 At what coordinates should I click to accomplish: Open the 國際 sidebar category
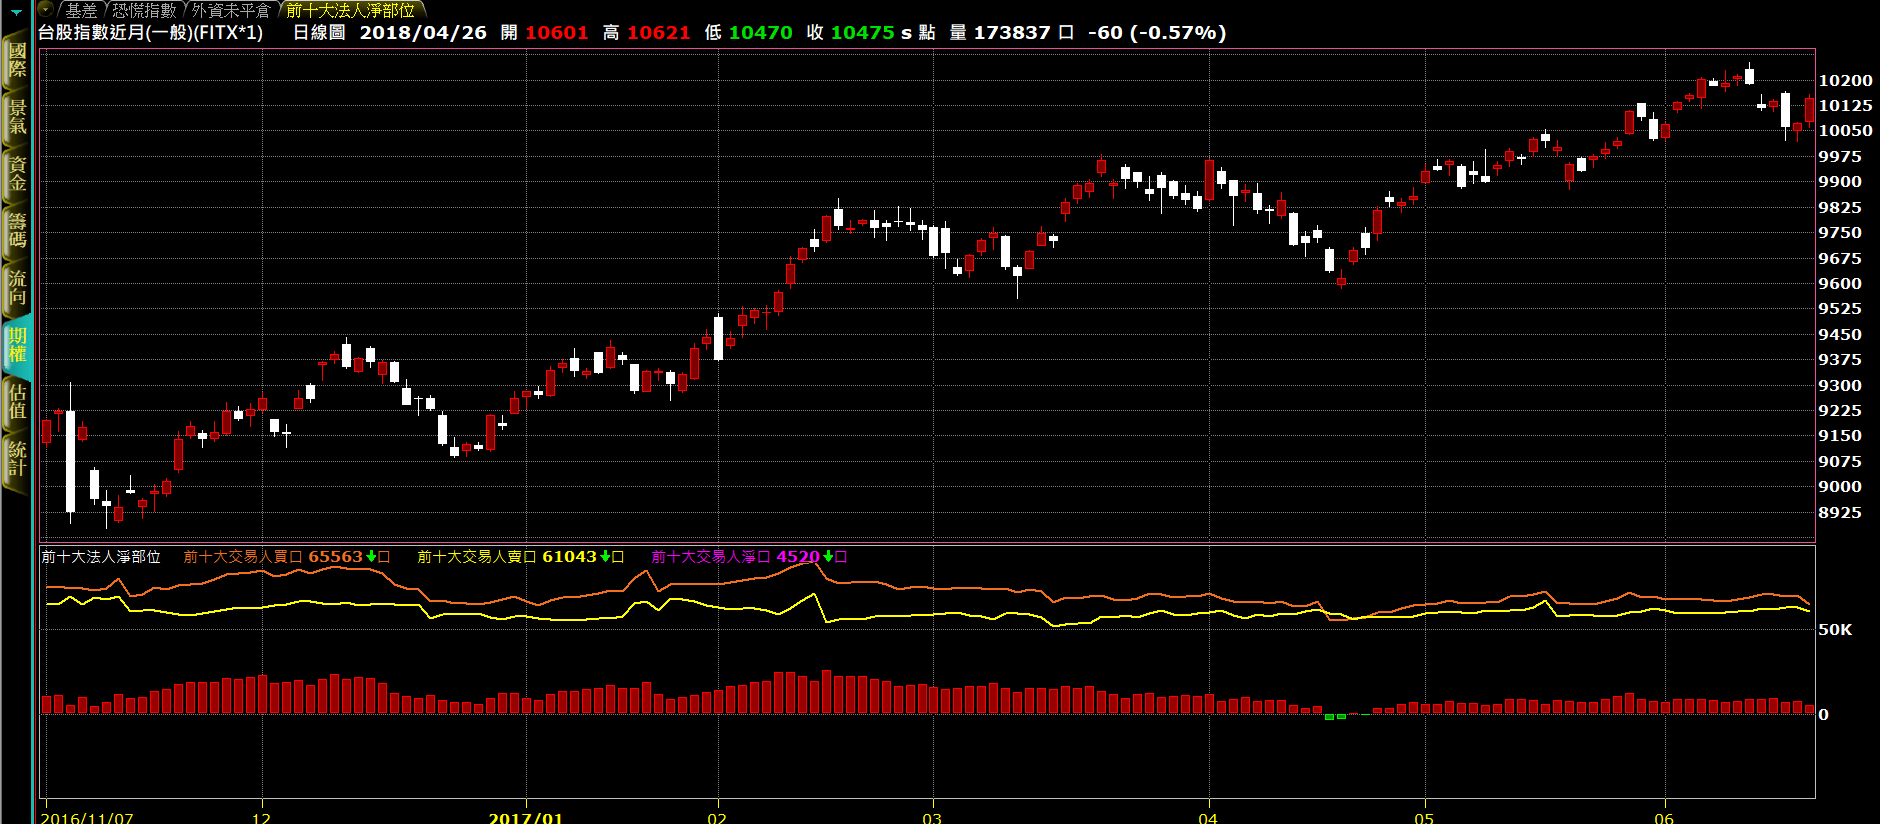pos(17,60)
